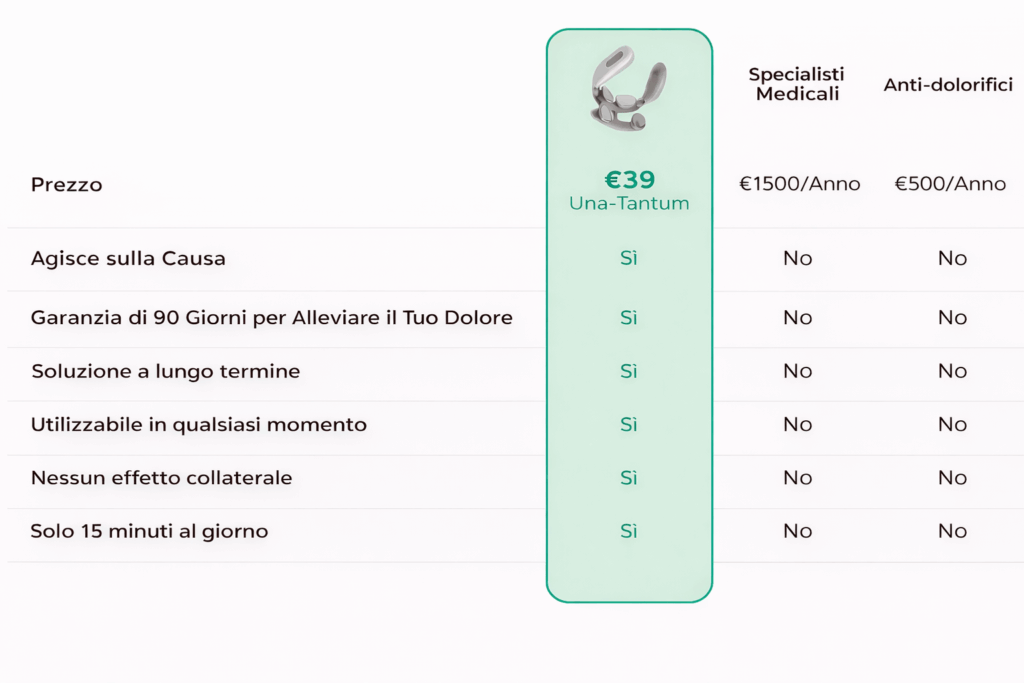This screenshot has width=1024, height=683.
Task: Select the Una-Tantum label
Action: 629,203
